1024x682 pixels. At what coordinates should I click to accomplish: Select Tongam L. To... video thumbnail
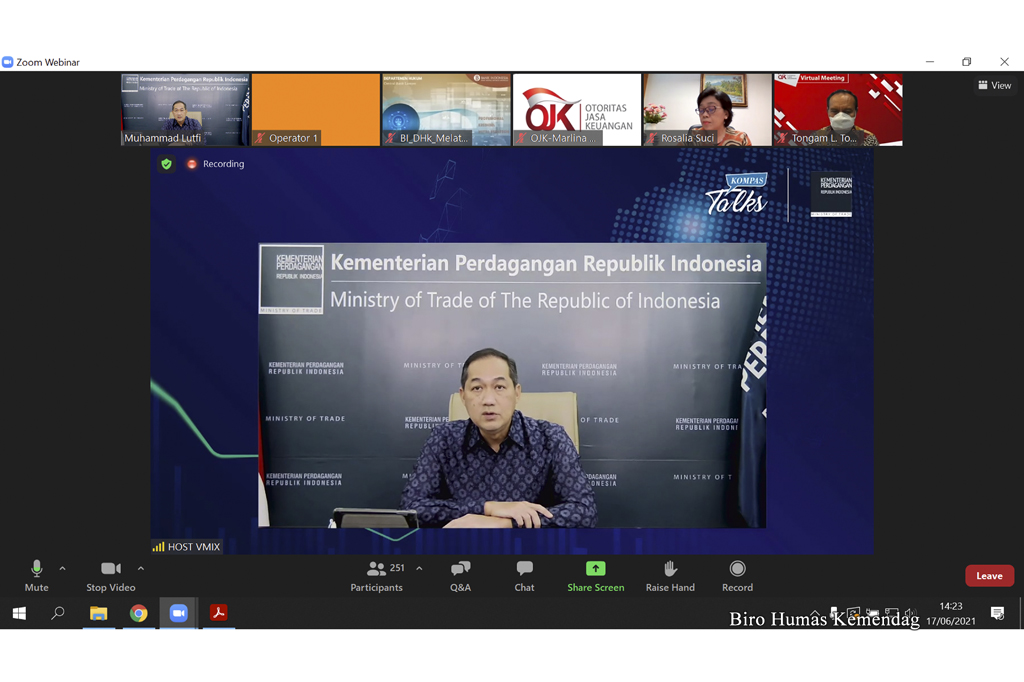click(838, 109)
